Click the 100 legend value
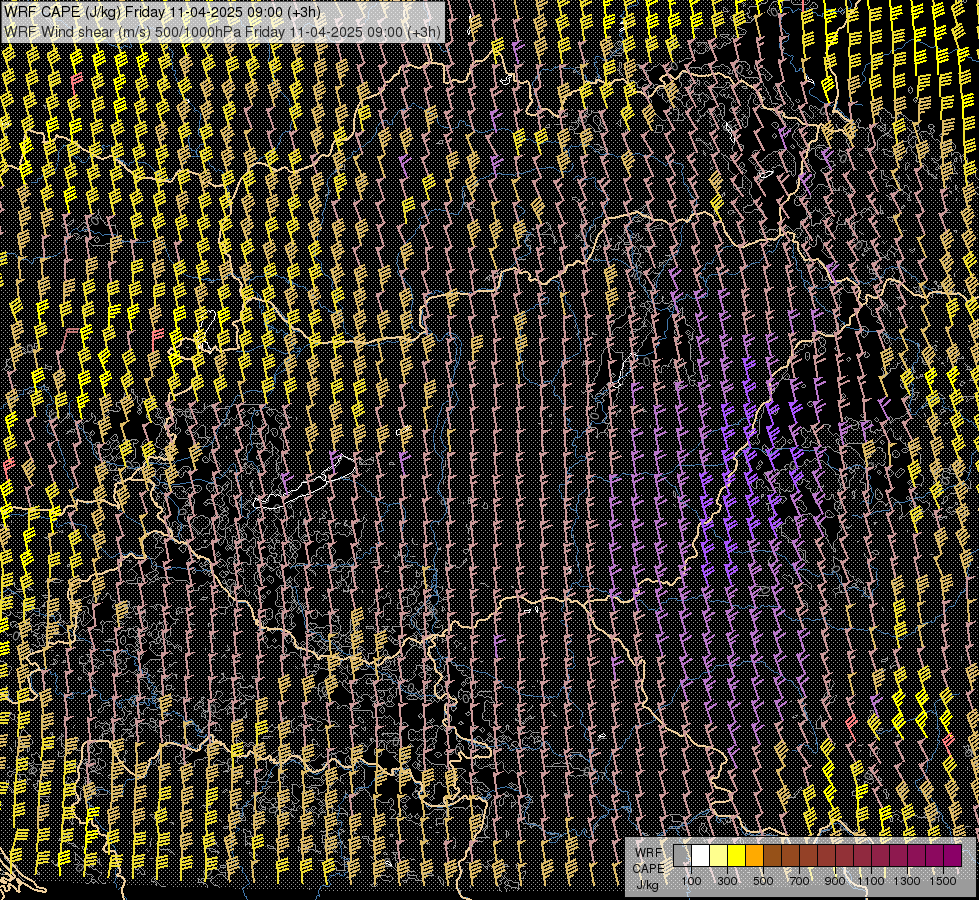The height and width of the screenshot is (900, 979). (x=691, y=881)
